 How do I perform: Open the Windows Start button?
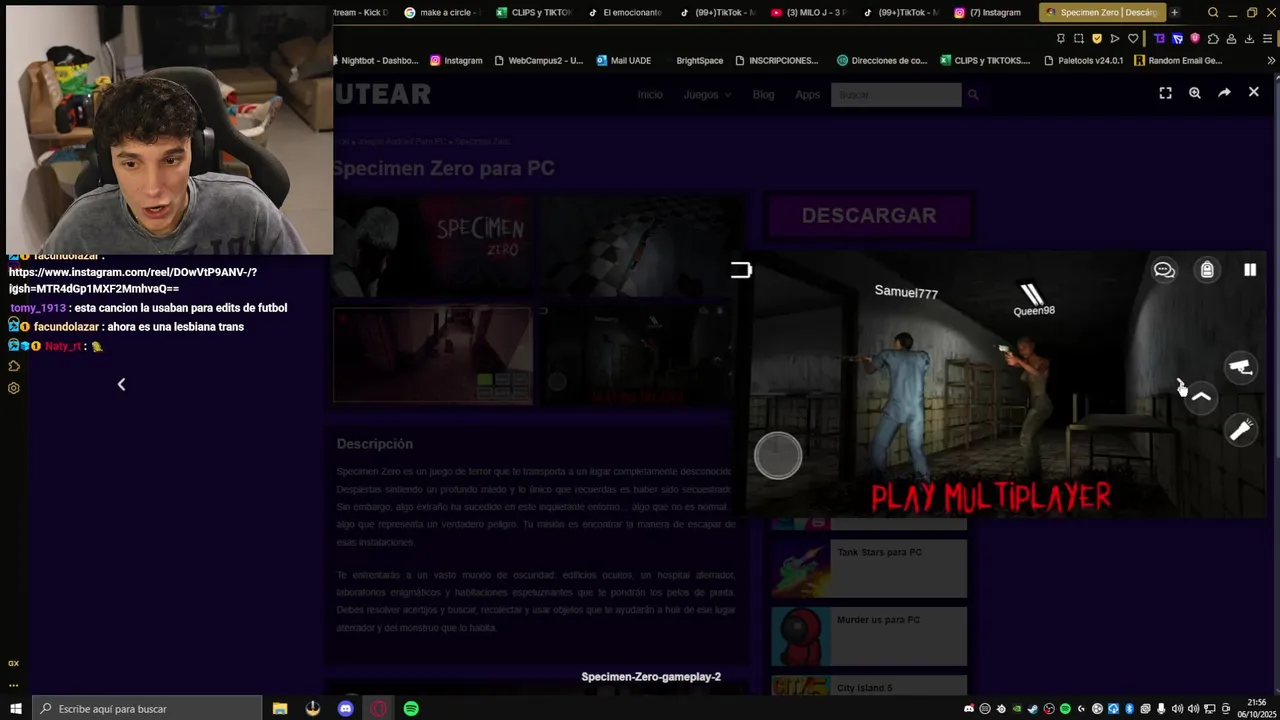15,708
